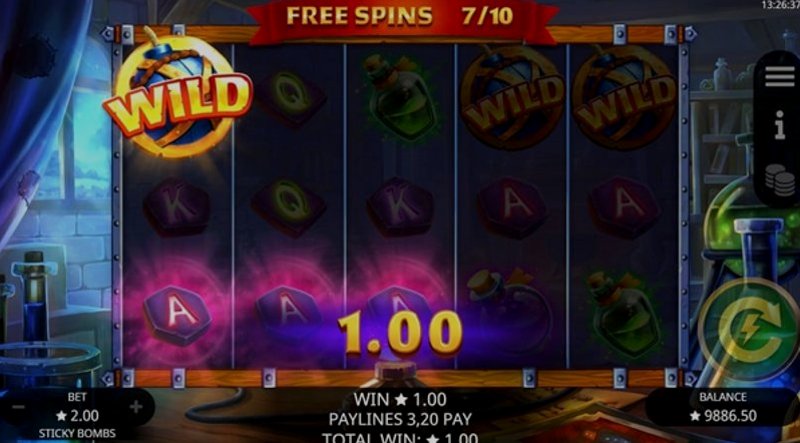Decrease the bet with minus button
The height and width of the screenshot is (443, 800).
coord(18,407)
